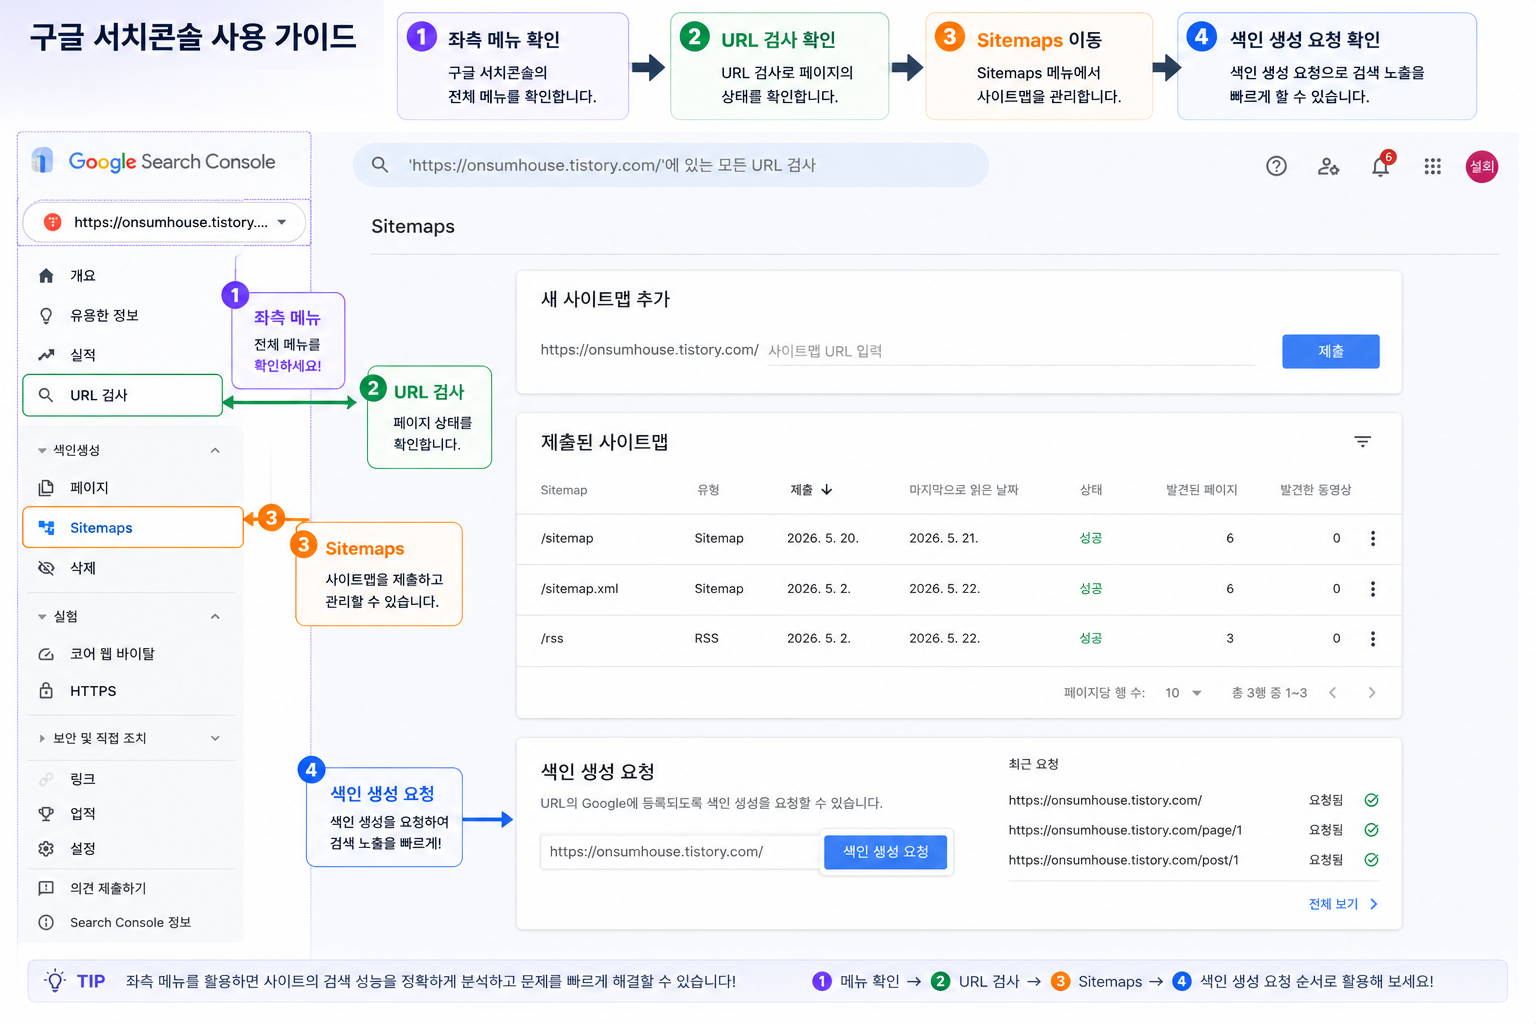Open the account profile avatar
The height and width of the screenshot is (1024, 1536).
(x=1482, y=167)
